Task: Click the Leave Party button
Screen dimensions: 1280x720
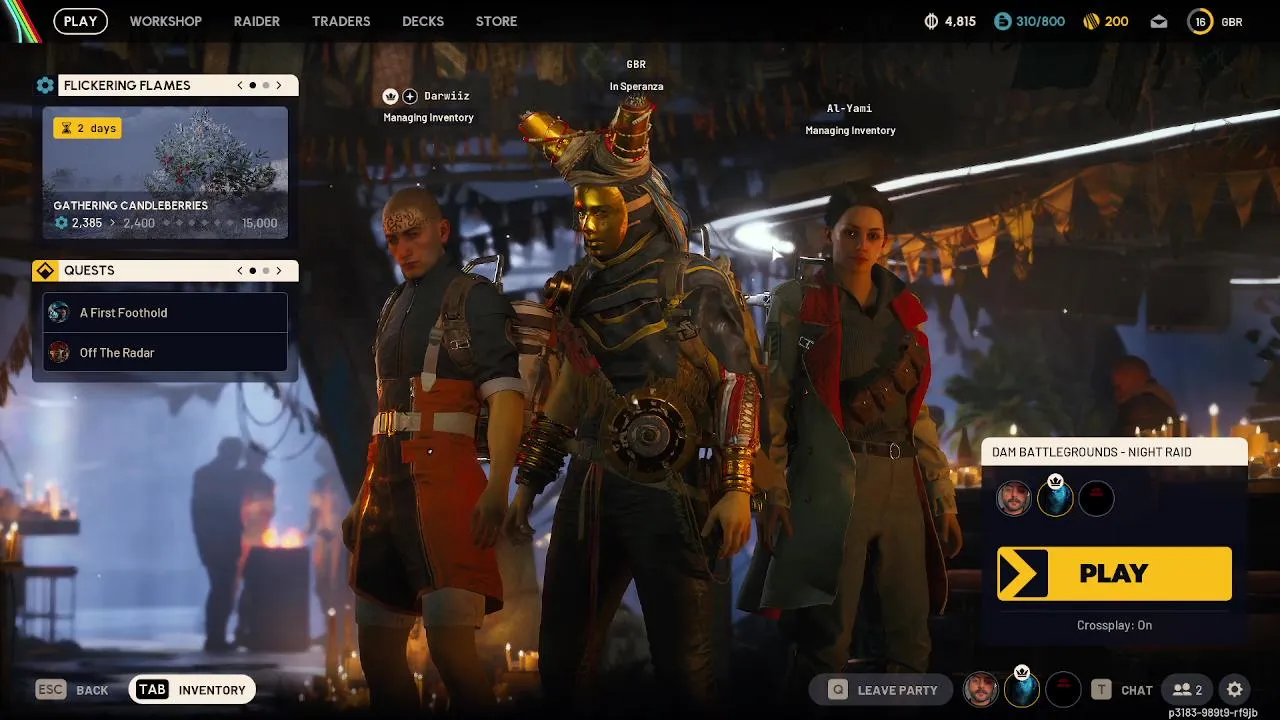Action: [x=883, y=690]
